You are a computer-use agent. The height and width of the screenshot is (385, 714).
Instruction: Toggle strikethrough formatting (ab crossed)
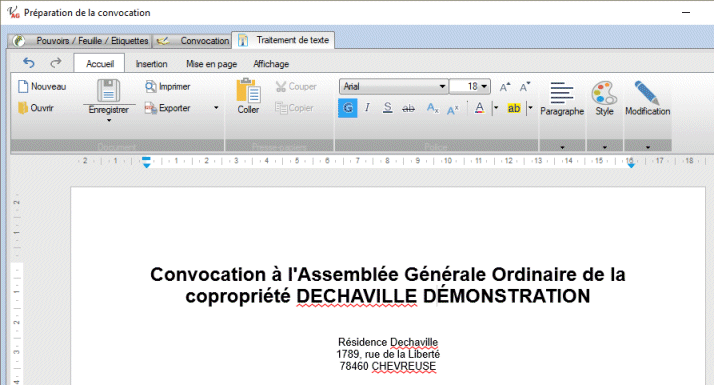coord(408,108)
